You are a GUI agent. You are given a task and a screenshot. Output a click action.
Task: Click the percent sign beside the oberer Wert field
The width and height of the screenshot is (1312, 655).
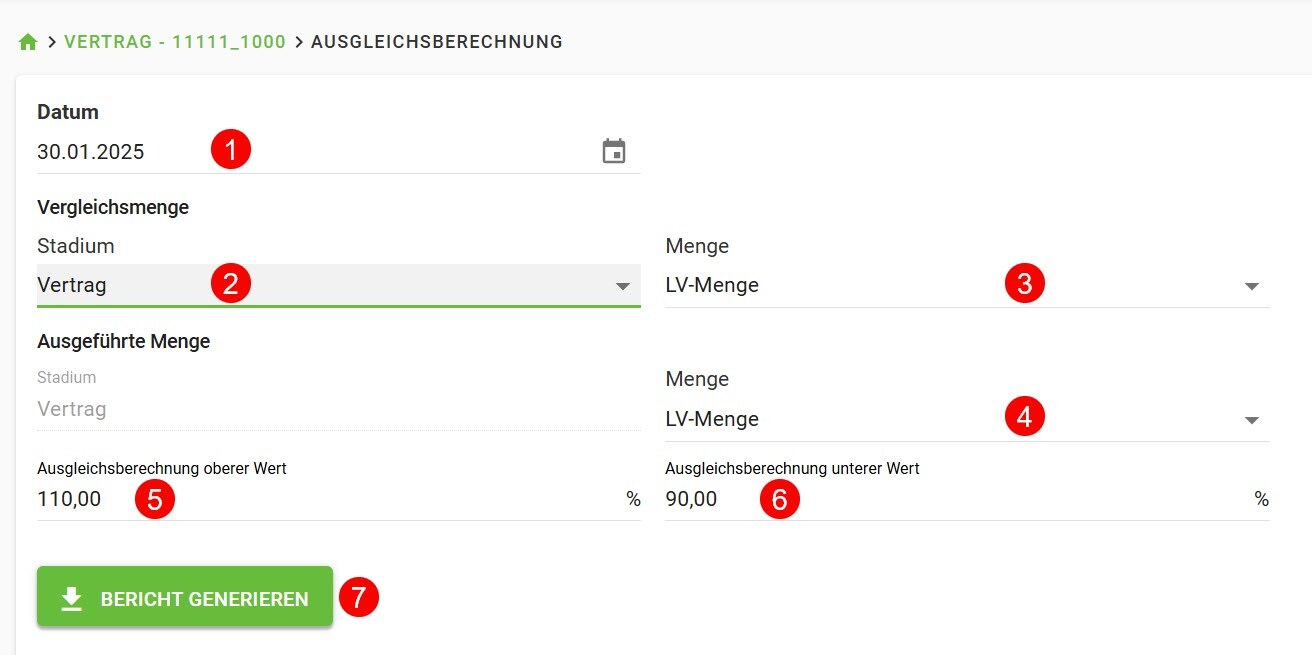click(633, 498)
